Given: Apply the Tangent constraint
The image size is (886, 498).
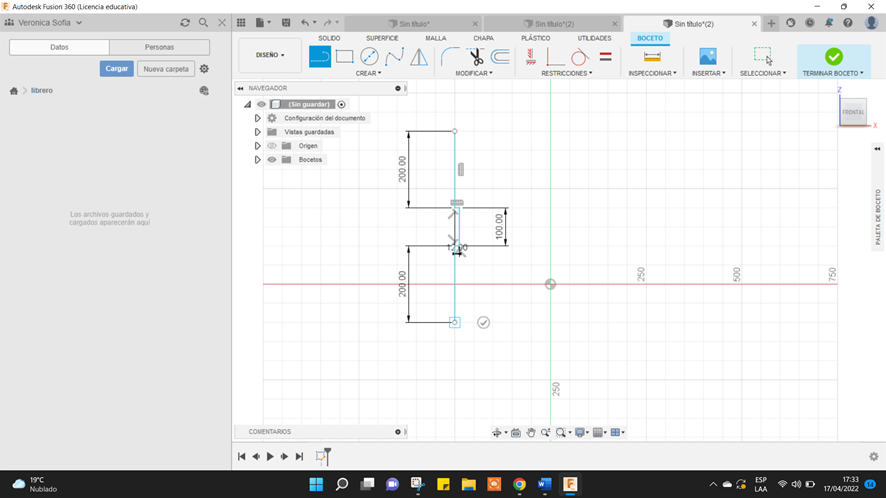Looking at the screenshot, I should [x=579, y=57].
